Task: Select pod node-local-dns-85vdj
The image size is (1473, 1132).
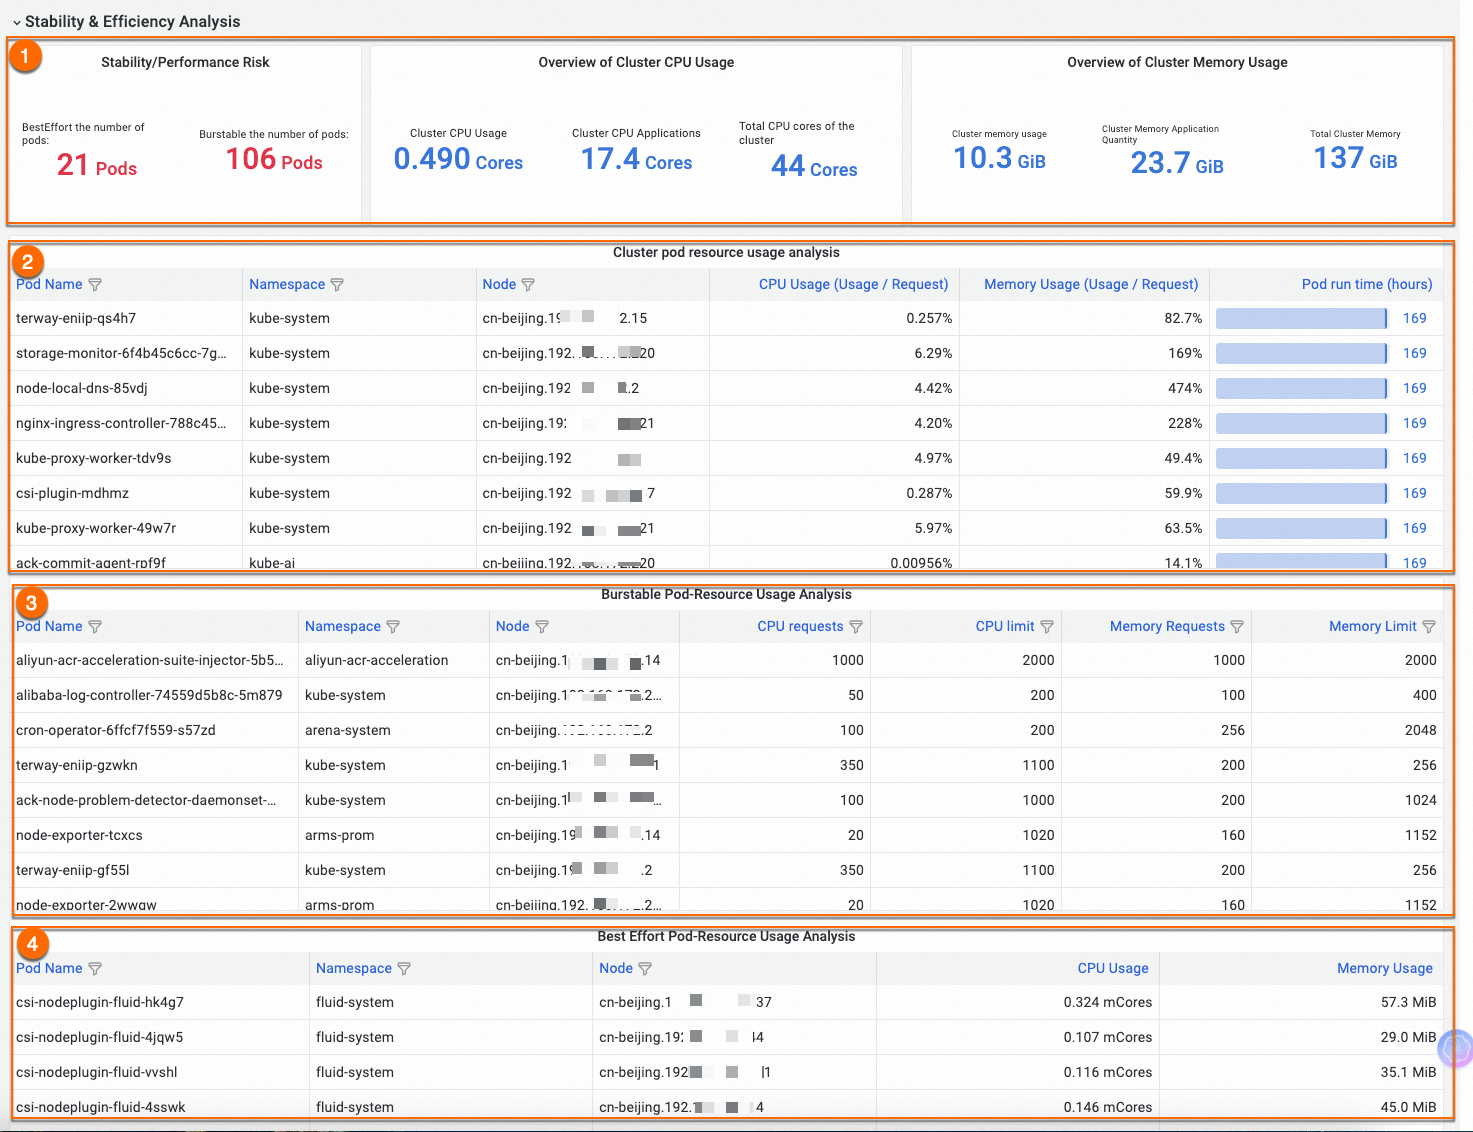Action: point(82,389)
